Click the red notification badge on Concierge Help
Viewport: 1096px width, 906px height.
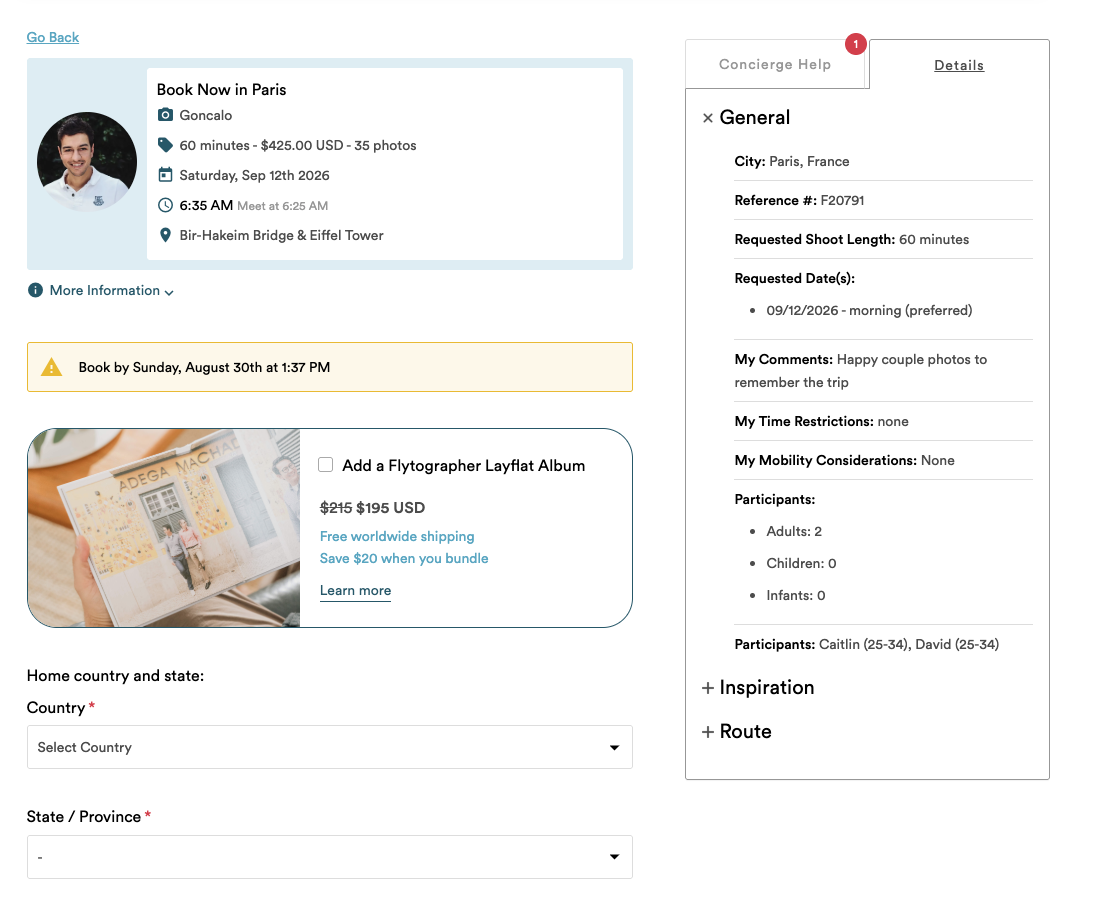[x=856, y=44]
